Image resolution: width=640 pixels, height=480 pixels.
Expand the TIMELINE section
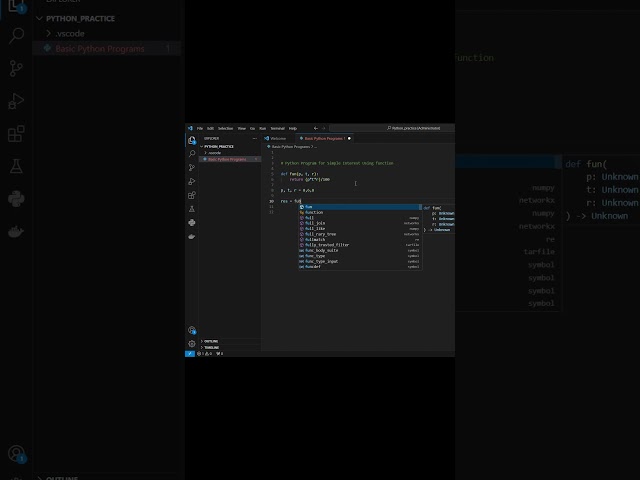tap(230, 347)
